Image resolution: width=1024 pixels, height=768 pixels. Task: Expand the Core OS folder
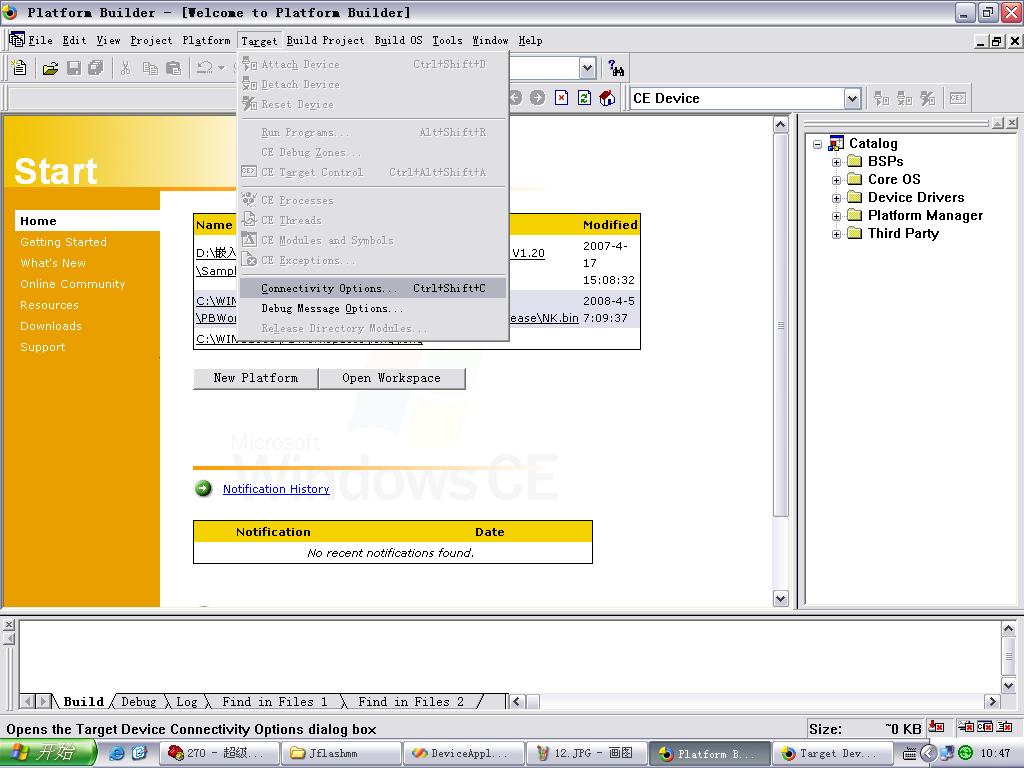[x=836, y=180]
